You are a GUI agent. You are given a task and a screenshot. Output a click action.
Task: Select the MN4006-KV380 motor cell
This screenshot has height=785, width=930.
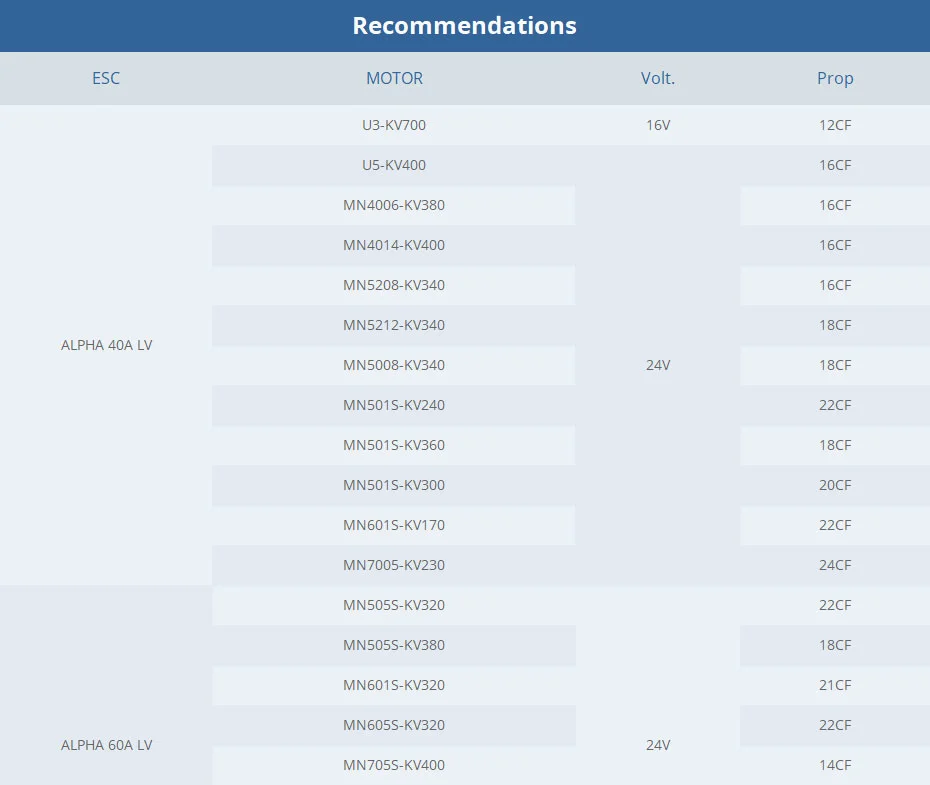coord(394,205)
